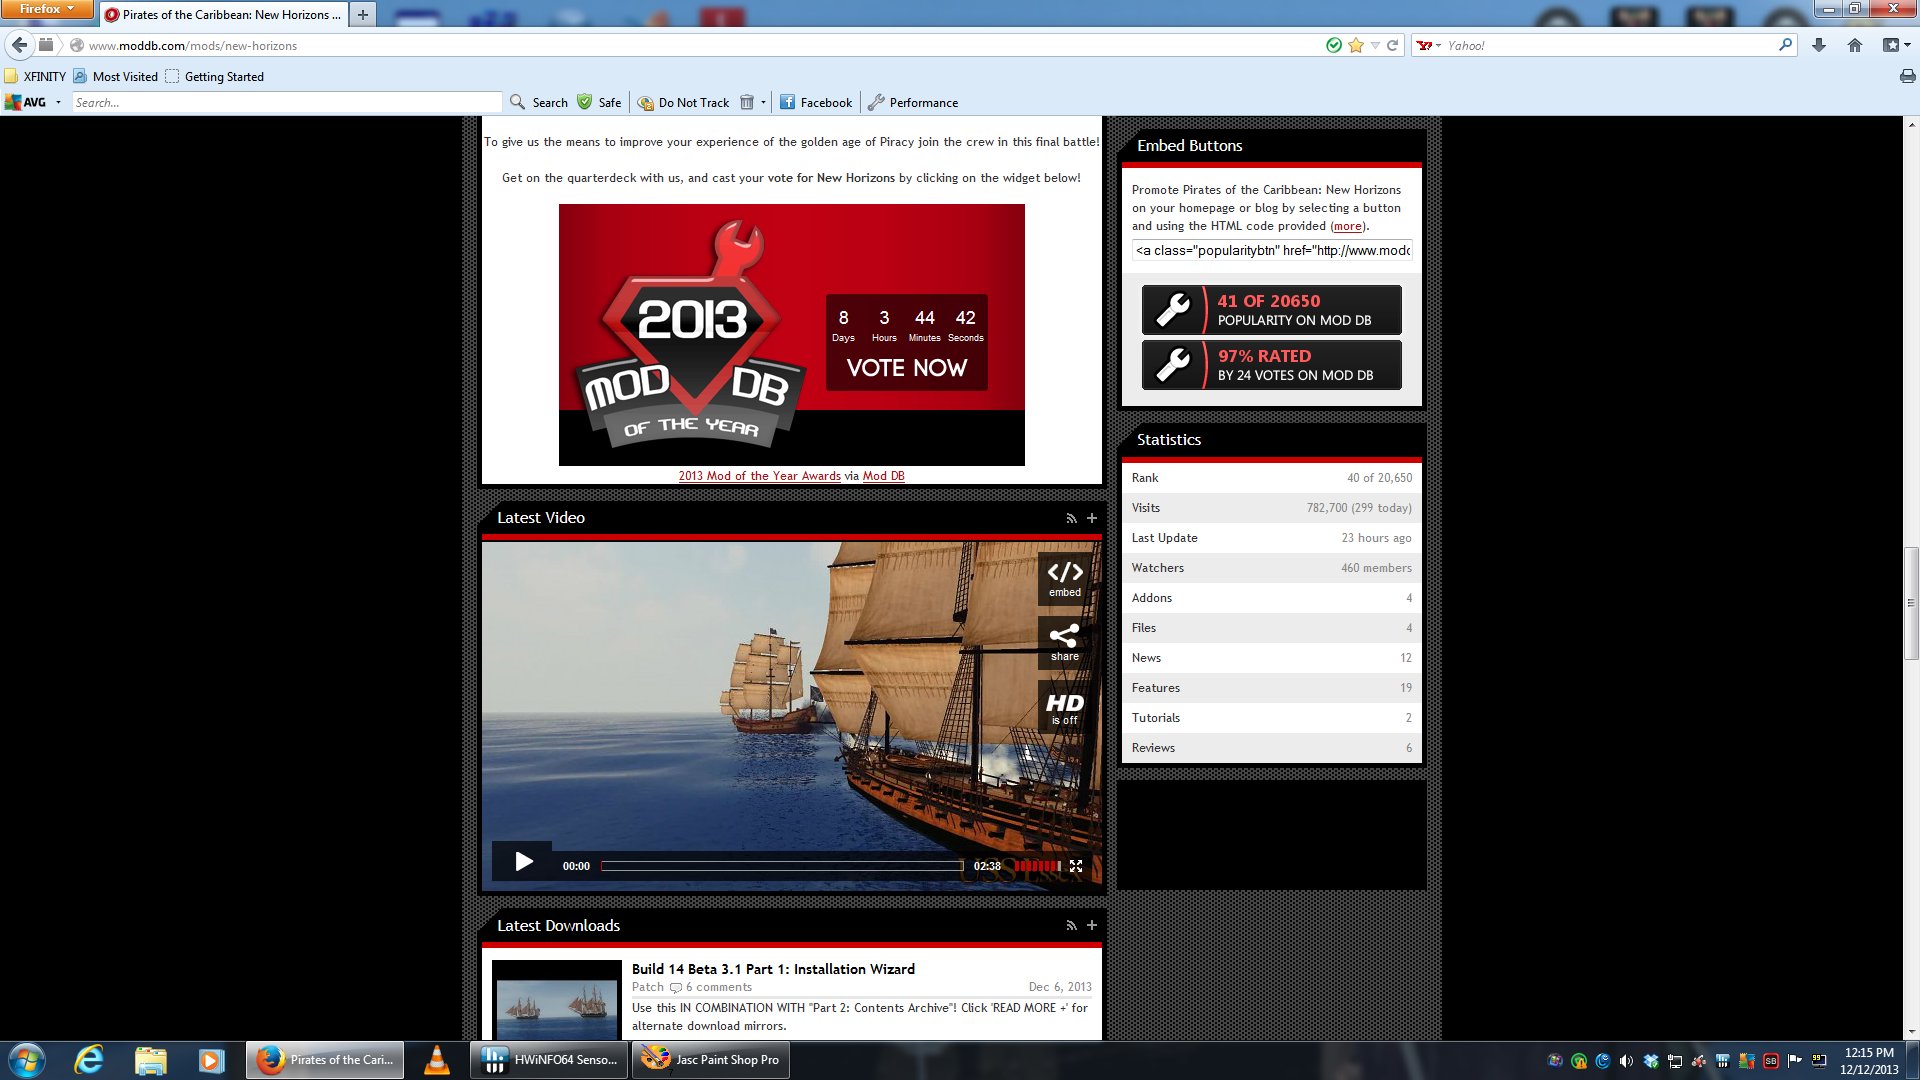Open the dropdown arrow next to the AVG trash can

pos(763,102)
